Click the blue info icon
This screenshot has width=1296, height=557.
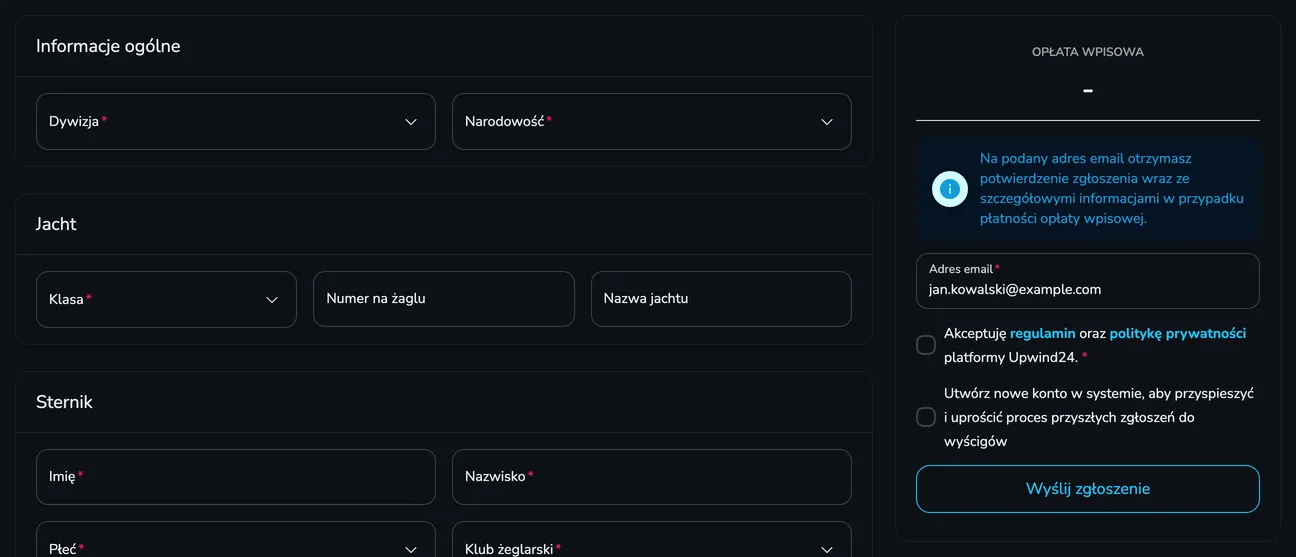pos(949,189)
